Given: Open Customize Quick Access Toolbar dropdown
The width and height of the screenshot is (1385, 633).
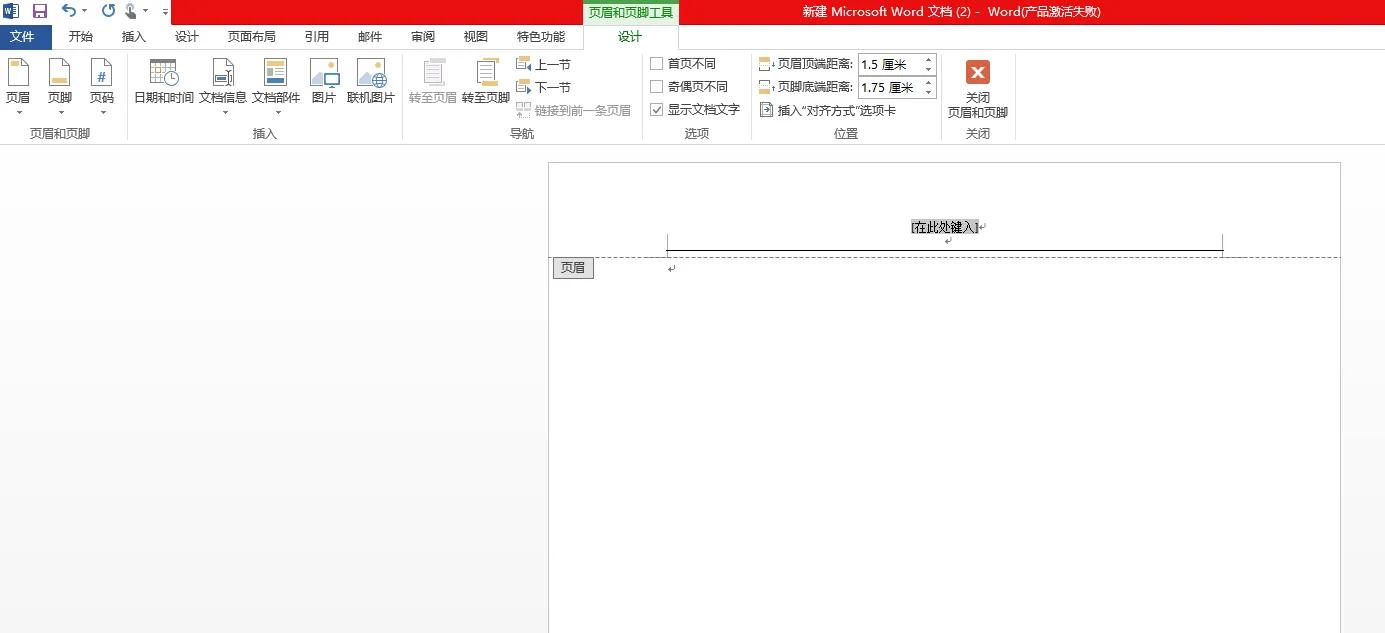Looking at the screenshot, I should [x=165, y=12].
